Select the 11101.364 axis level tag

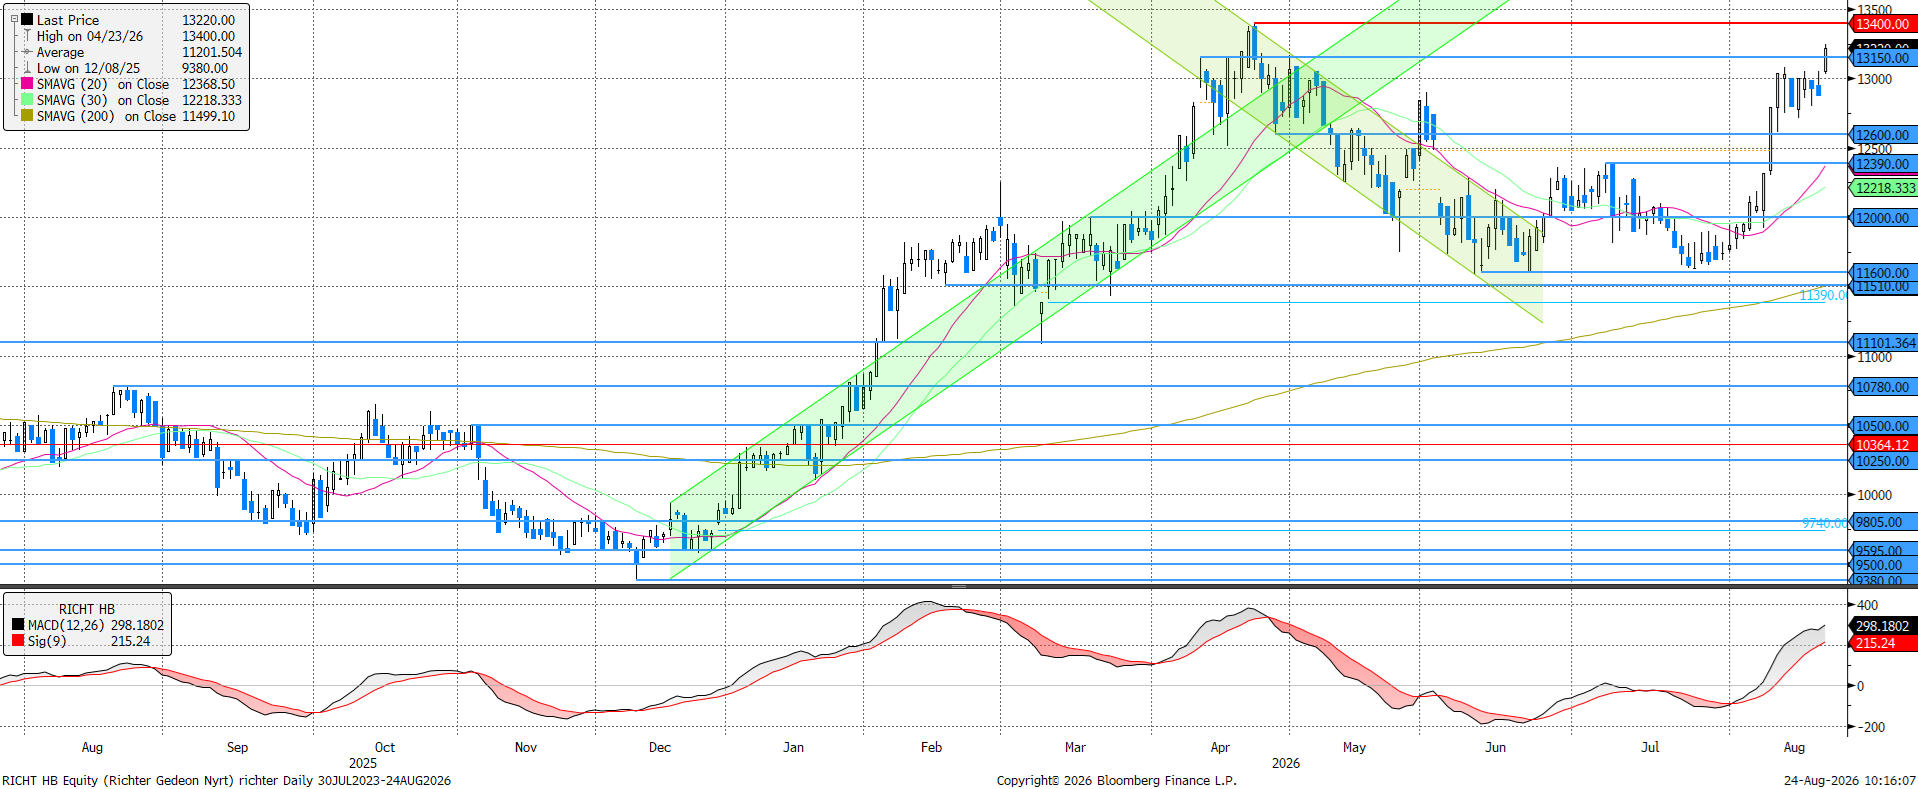tap(1884, 343)
